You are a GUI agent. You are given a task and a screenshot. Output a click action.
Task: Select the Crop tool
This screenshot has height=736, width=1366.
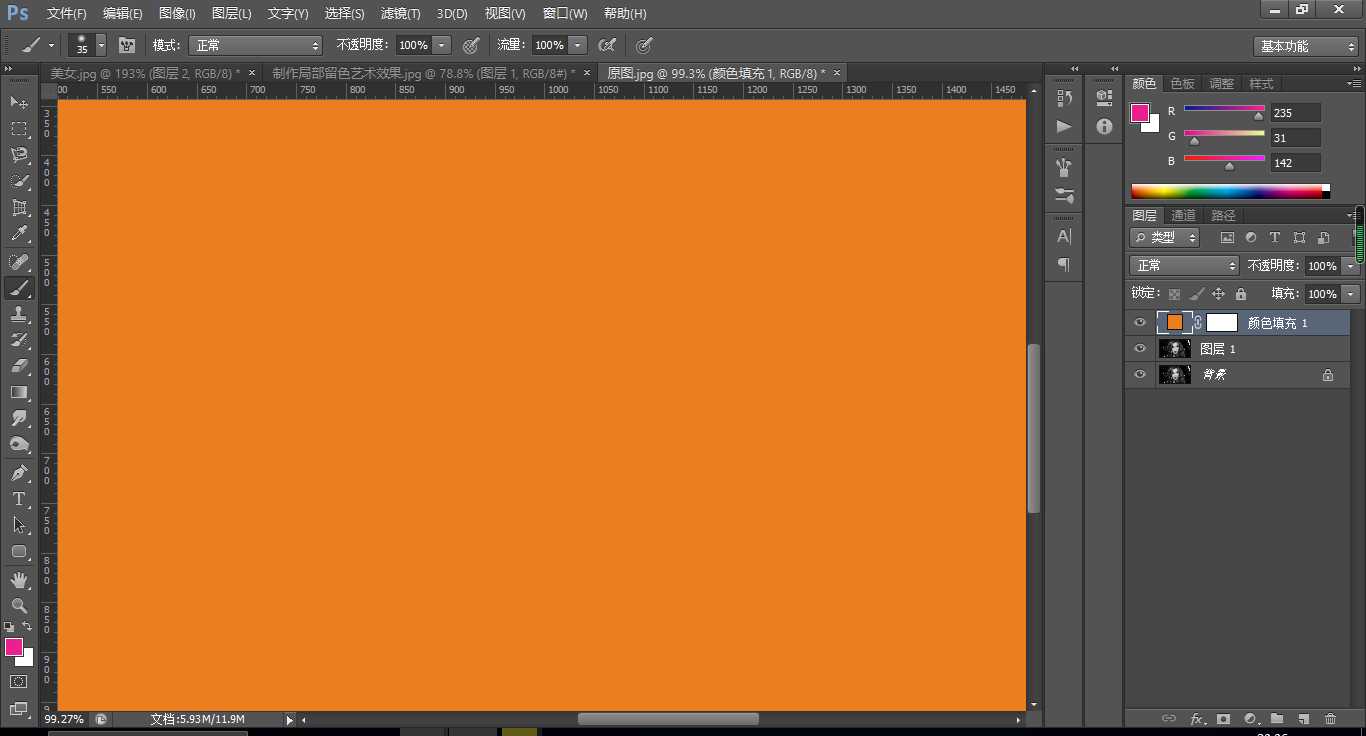(x=19, y=208)
